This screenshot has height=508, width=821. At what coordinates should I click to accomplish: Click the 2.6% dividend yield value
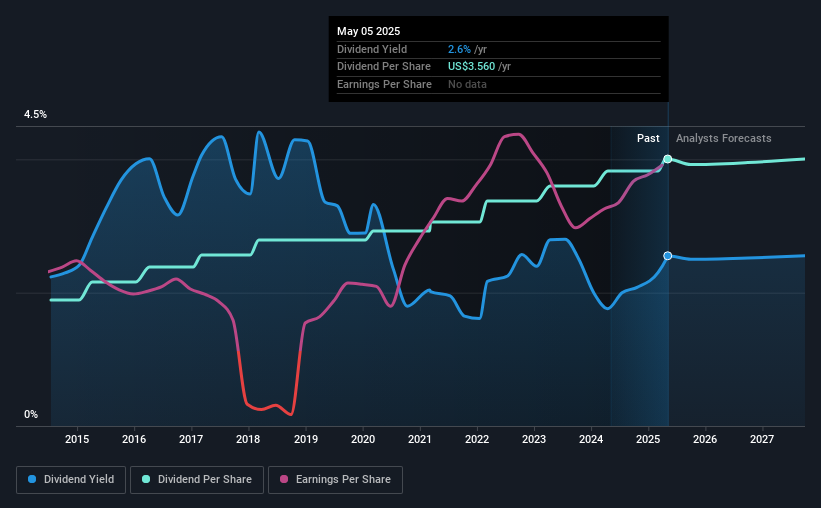coord(459,49)
